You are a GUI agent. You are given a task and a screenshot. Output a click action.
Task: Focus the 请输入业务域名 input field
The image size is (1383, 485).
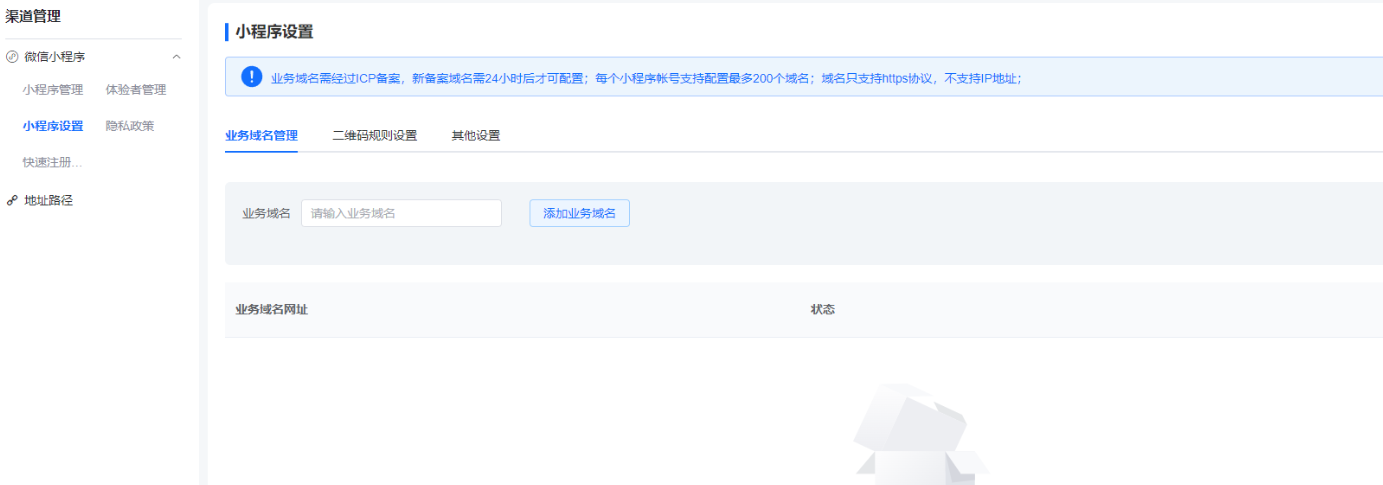(x=401, y=213)
